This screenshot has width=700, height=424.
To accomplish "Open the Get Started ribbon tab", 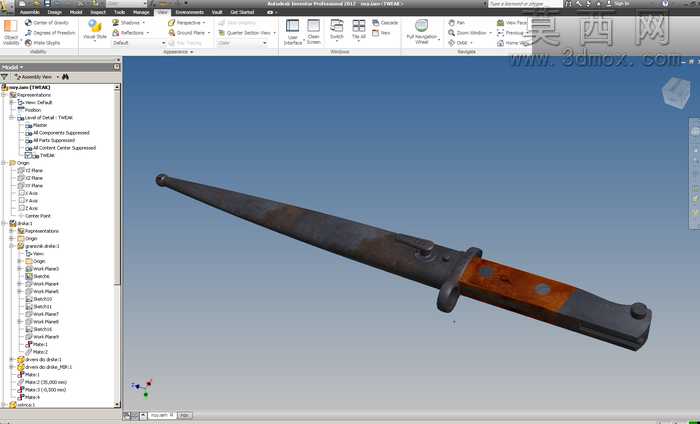I will [x=242, y=12].
